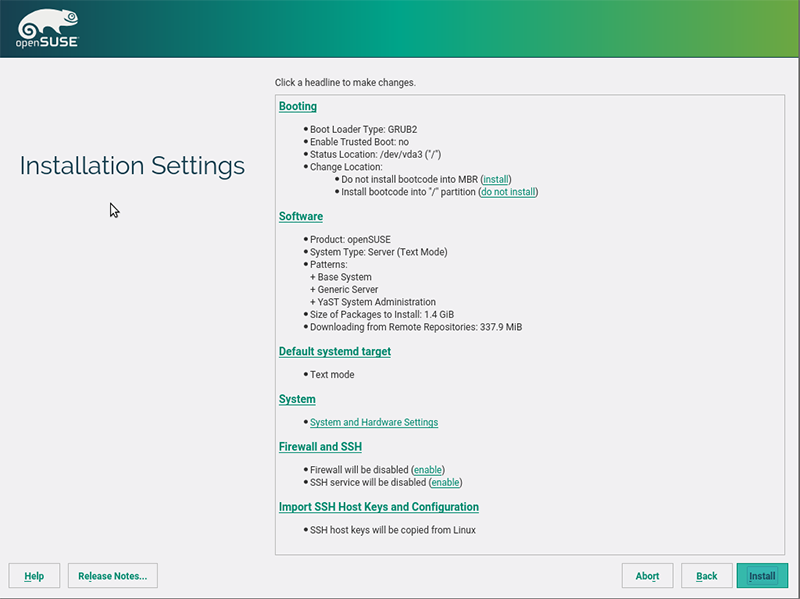Click the 'Text mode' systemd target entry
800x599 pixels.
(332, 375)
